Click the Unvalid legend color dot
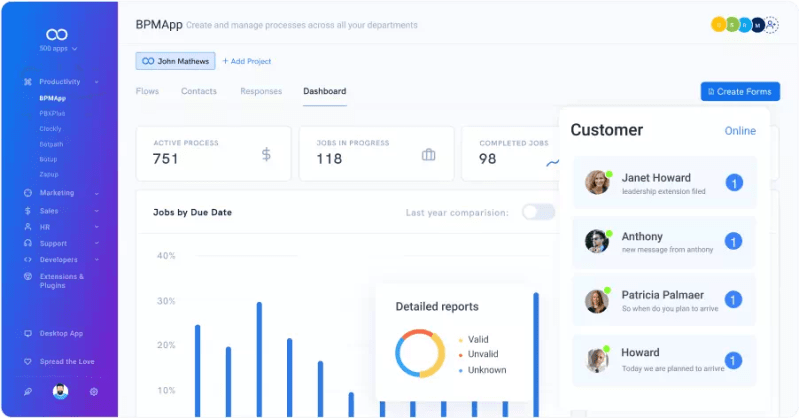This screenshot has width=799, height=418. (x=461, y=355)
